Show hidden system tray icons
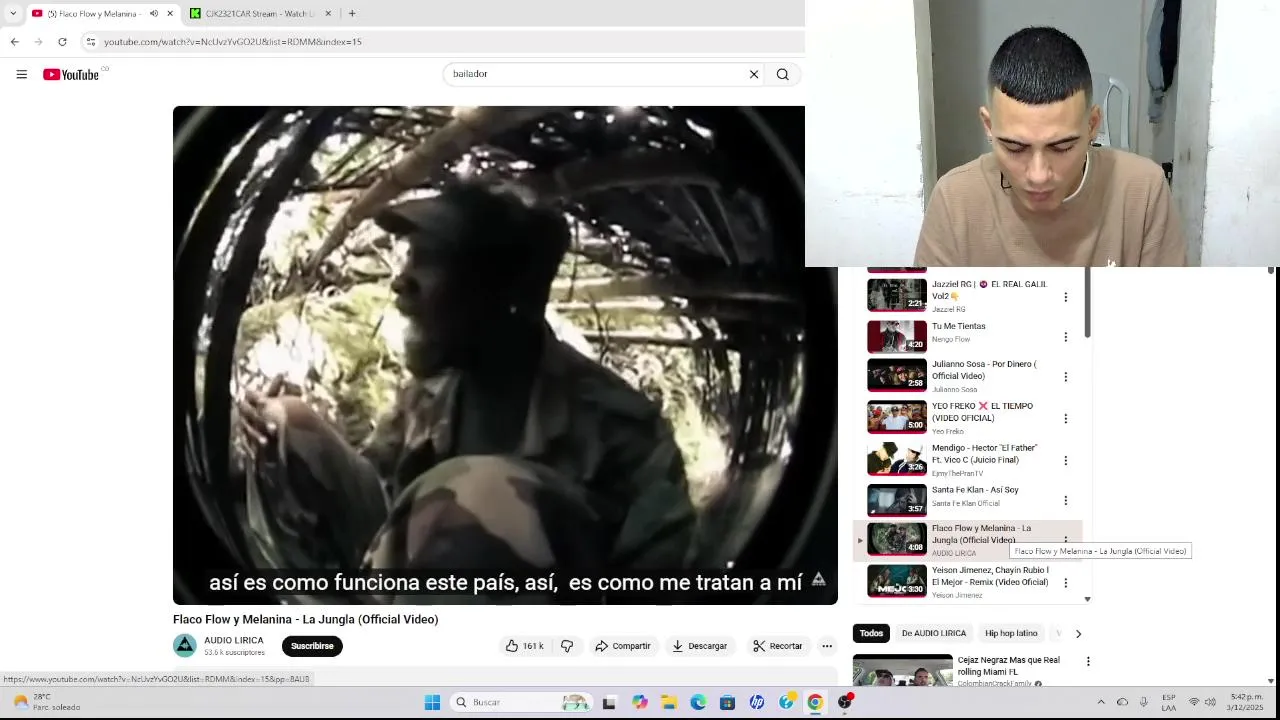Screen dimensions: 1280x720 pos(1101,702)
